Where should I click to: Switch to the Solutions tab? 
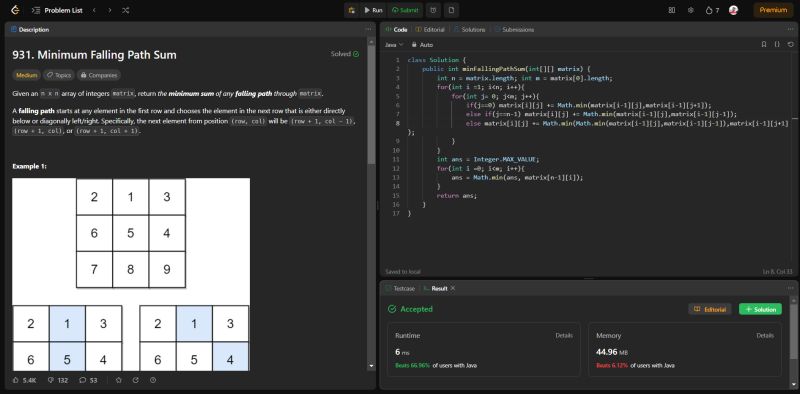[x=469, y=30]
